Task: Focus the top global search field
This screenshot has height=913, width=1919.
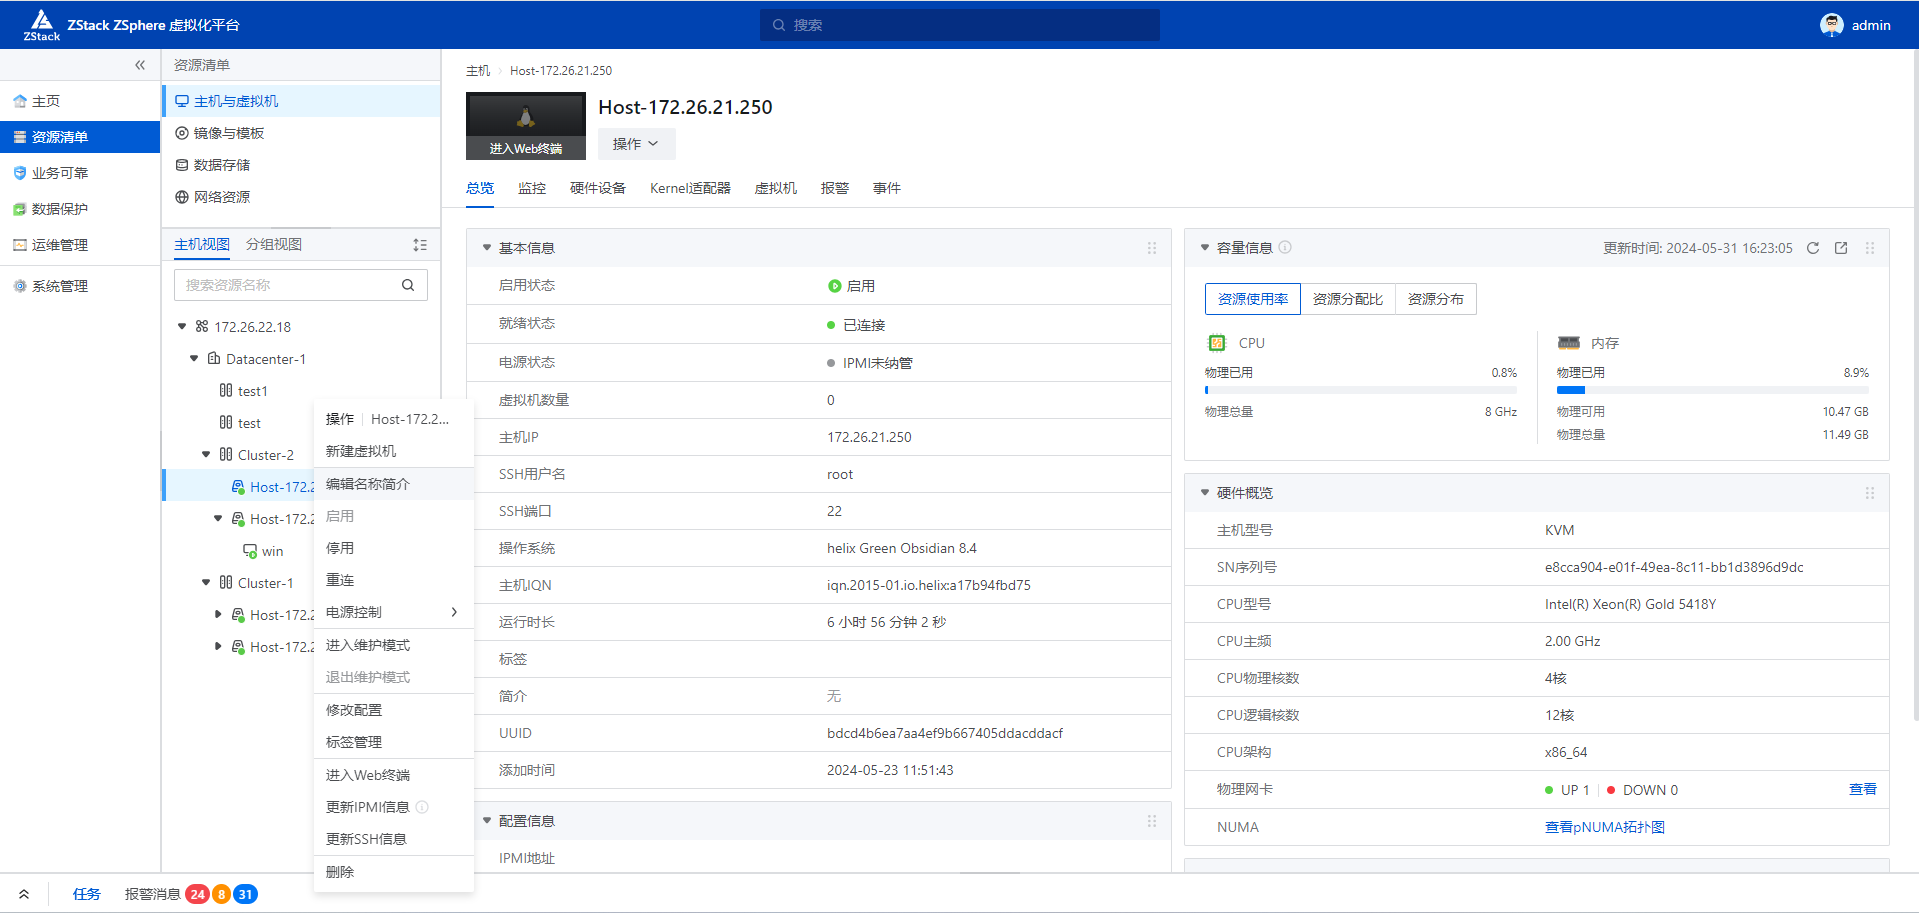Action: 960,25
